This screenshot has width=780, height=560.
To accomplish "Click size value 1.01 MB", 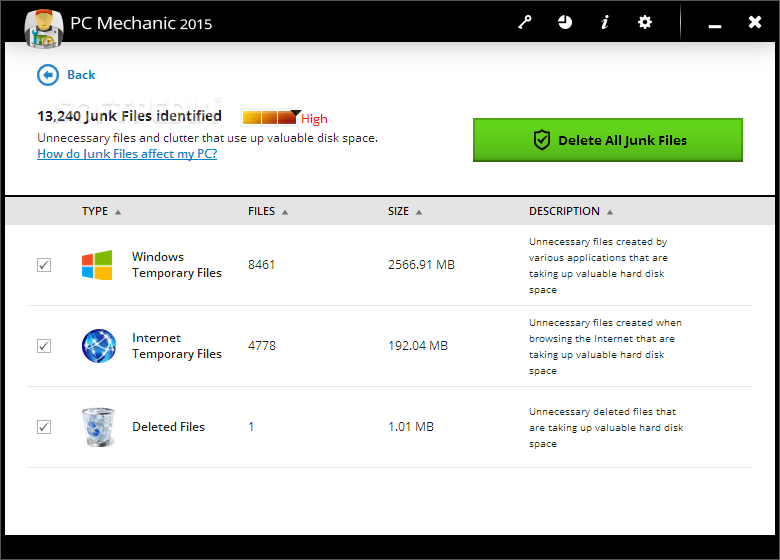I will (411, 427).
